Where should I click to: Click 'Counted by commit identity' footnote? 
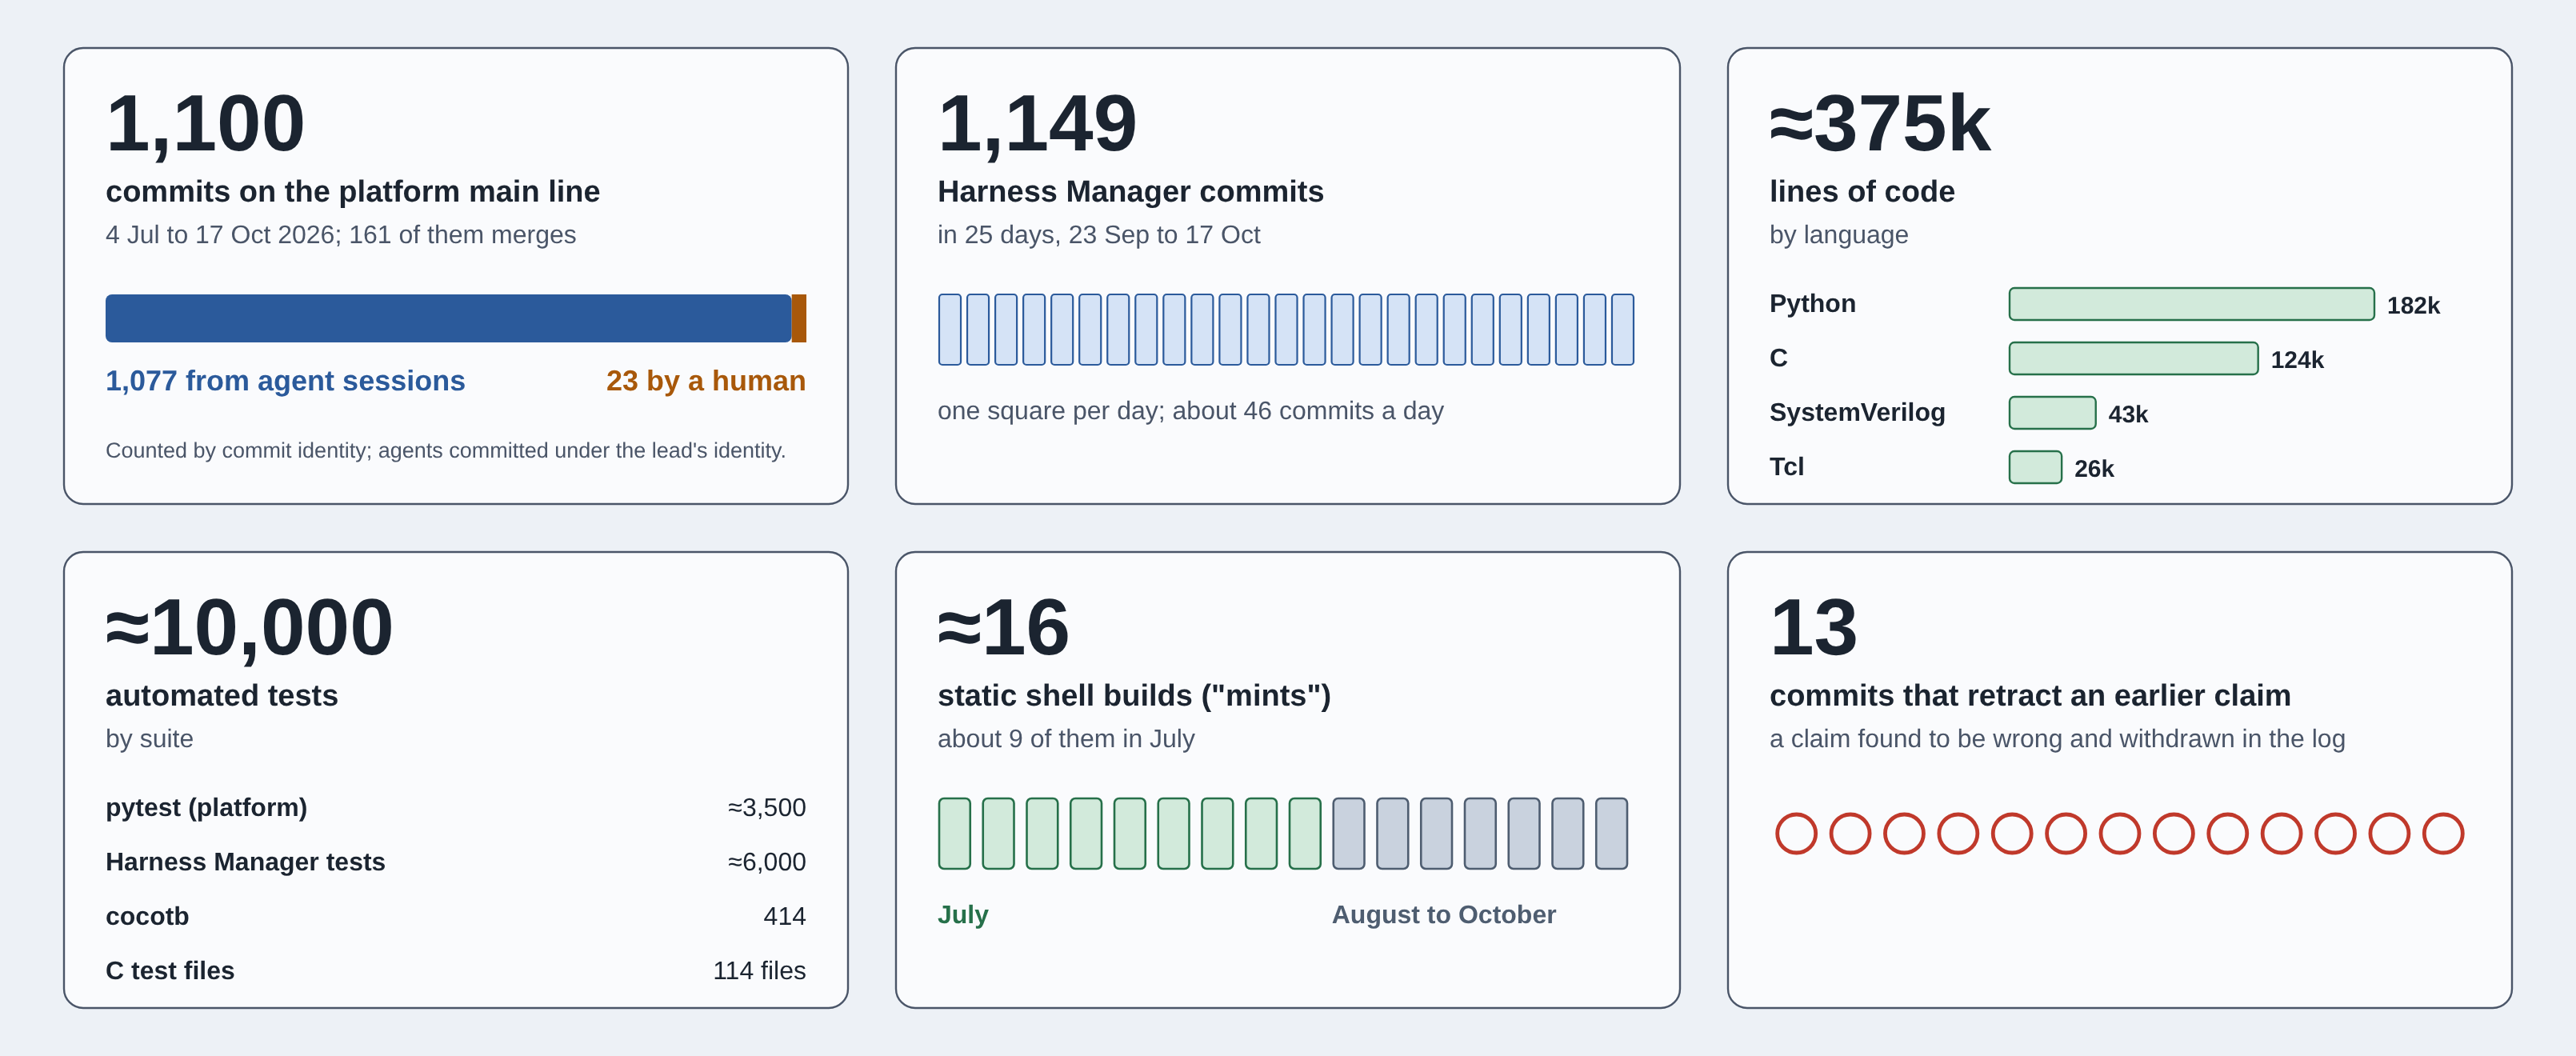coord(446,451)
